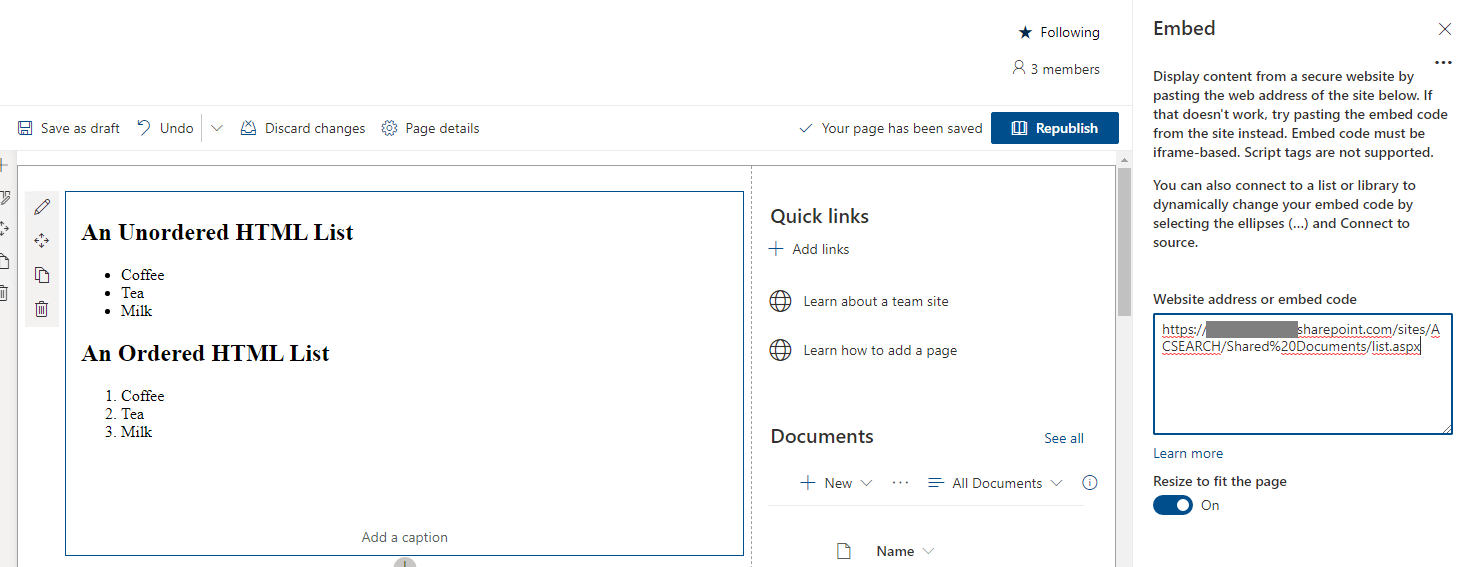Click the edit pencil icon for web part
The height and width of the screenshot is (567, 1473).
click(x=41, y=207)
